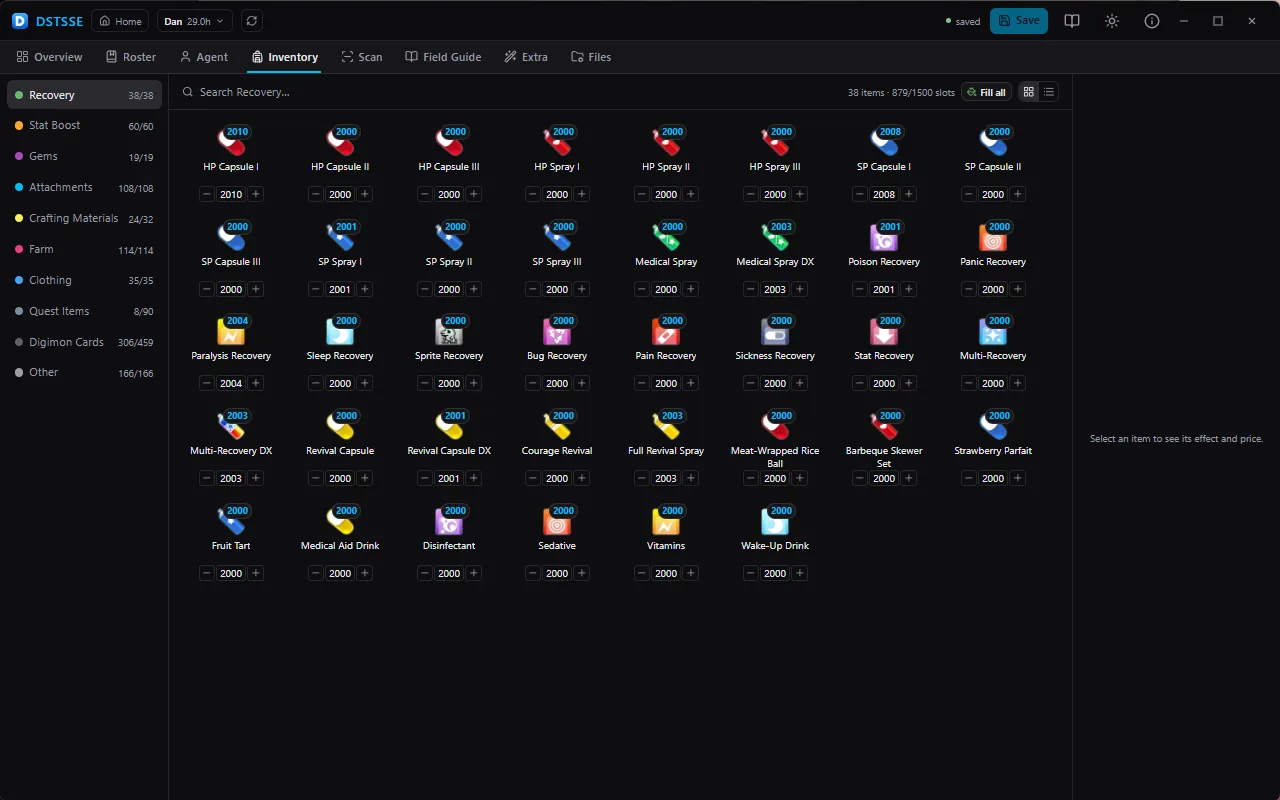The image size is (1280, 800).
Task: Select the Sedative item icon
Action: click(x=557, y=521)
